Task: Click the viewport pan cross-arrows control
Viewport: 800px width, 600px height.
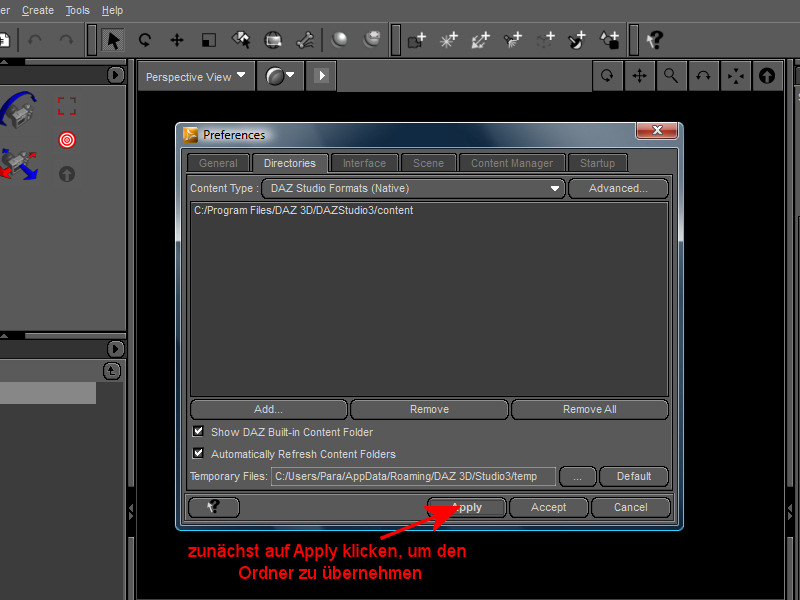Action: click(639, 76)
